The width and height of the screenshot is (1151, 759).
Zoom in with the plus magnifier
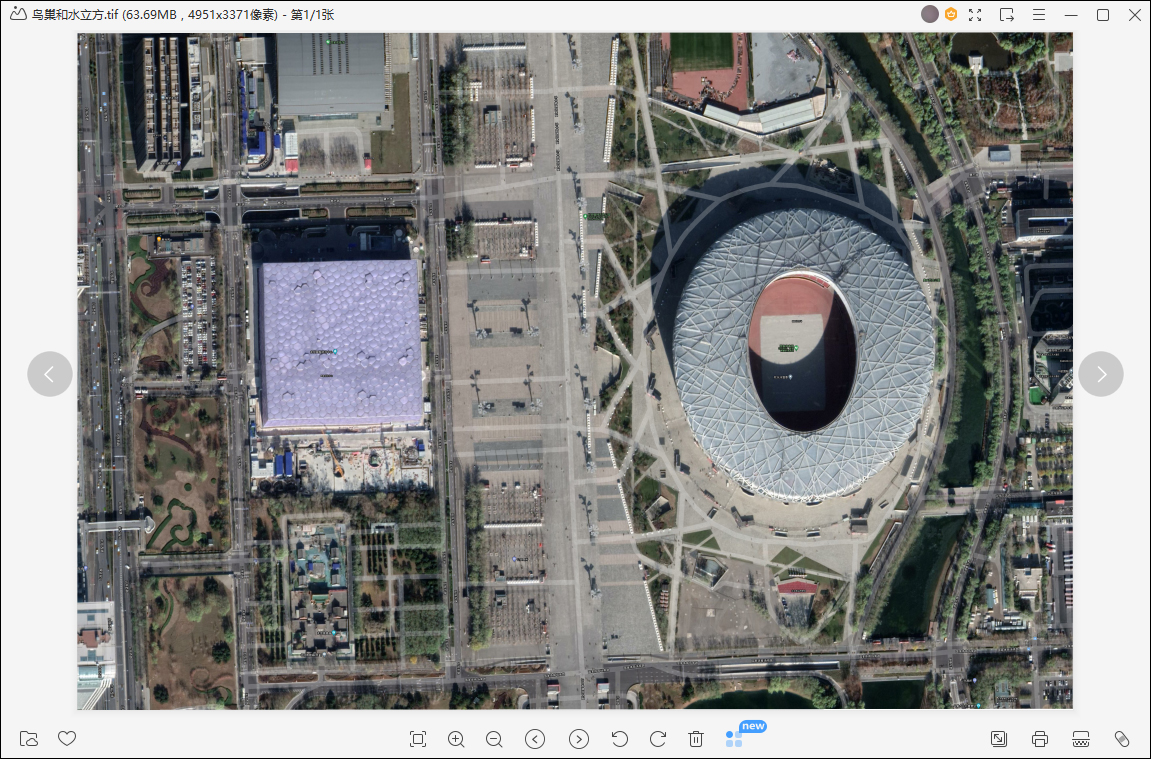tap(456, 739)
